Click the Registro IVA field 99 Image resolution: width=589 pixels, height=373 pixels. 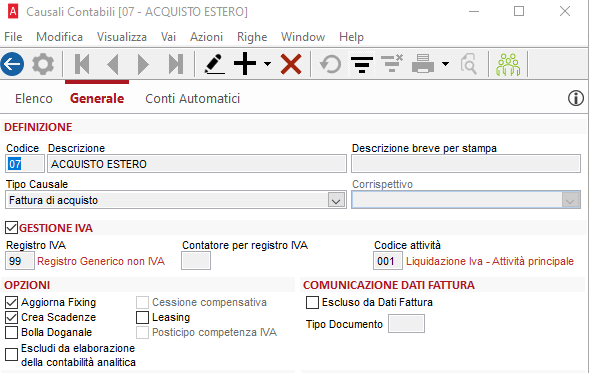pyautogui.click(x=20, y=261)
